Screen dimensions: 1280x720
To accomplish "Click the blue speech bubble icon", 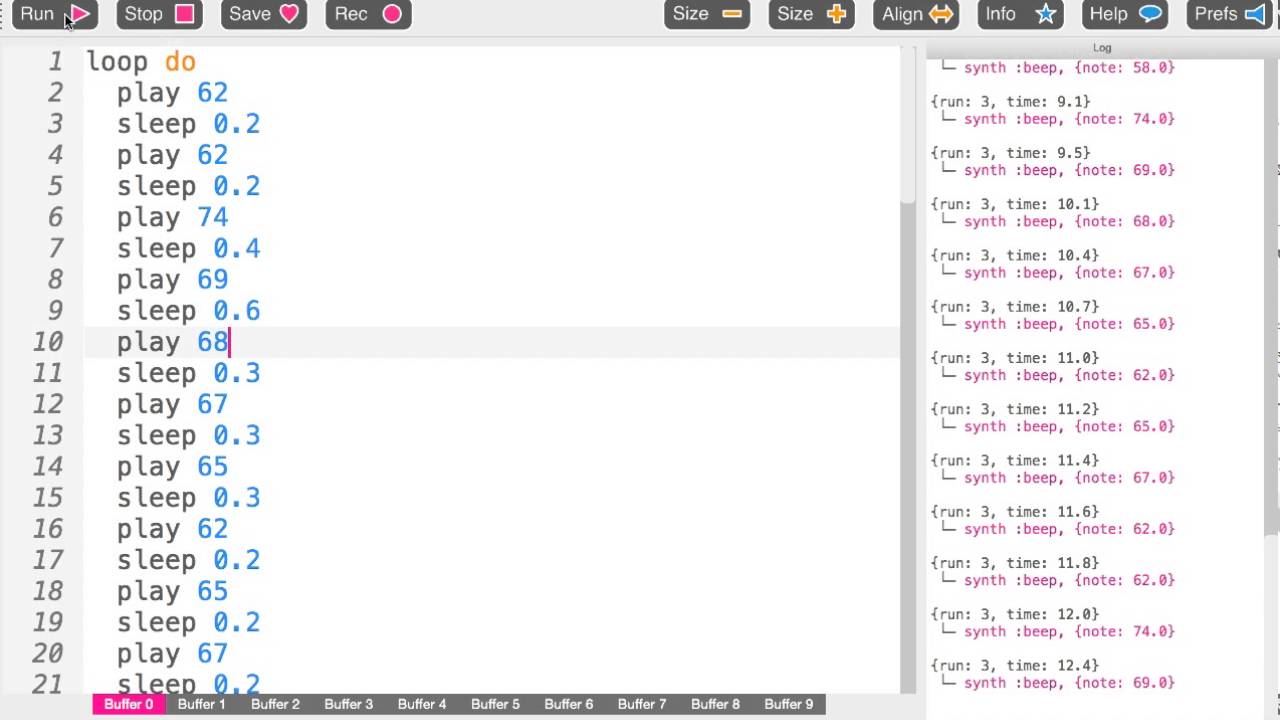I will click(1150, 14).
